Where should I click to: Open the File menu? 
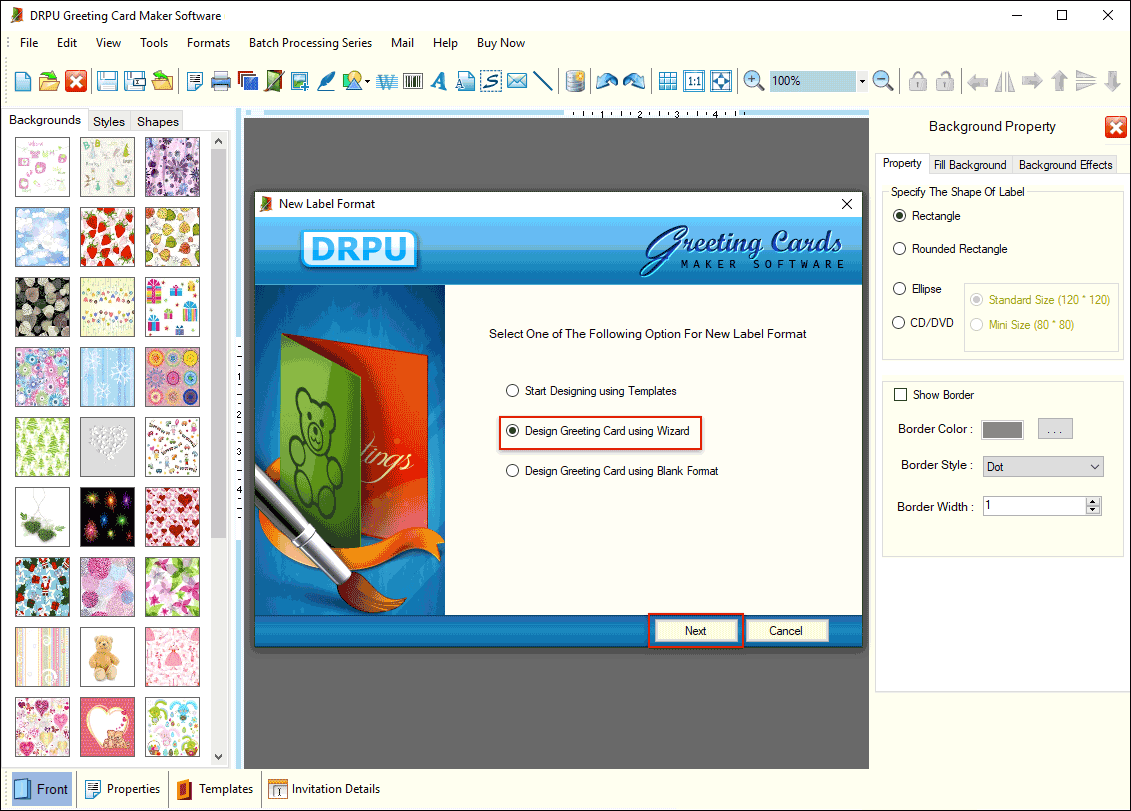[29, 43]
